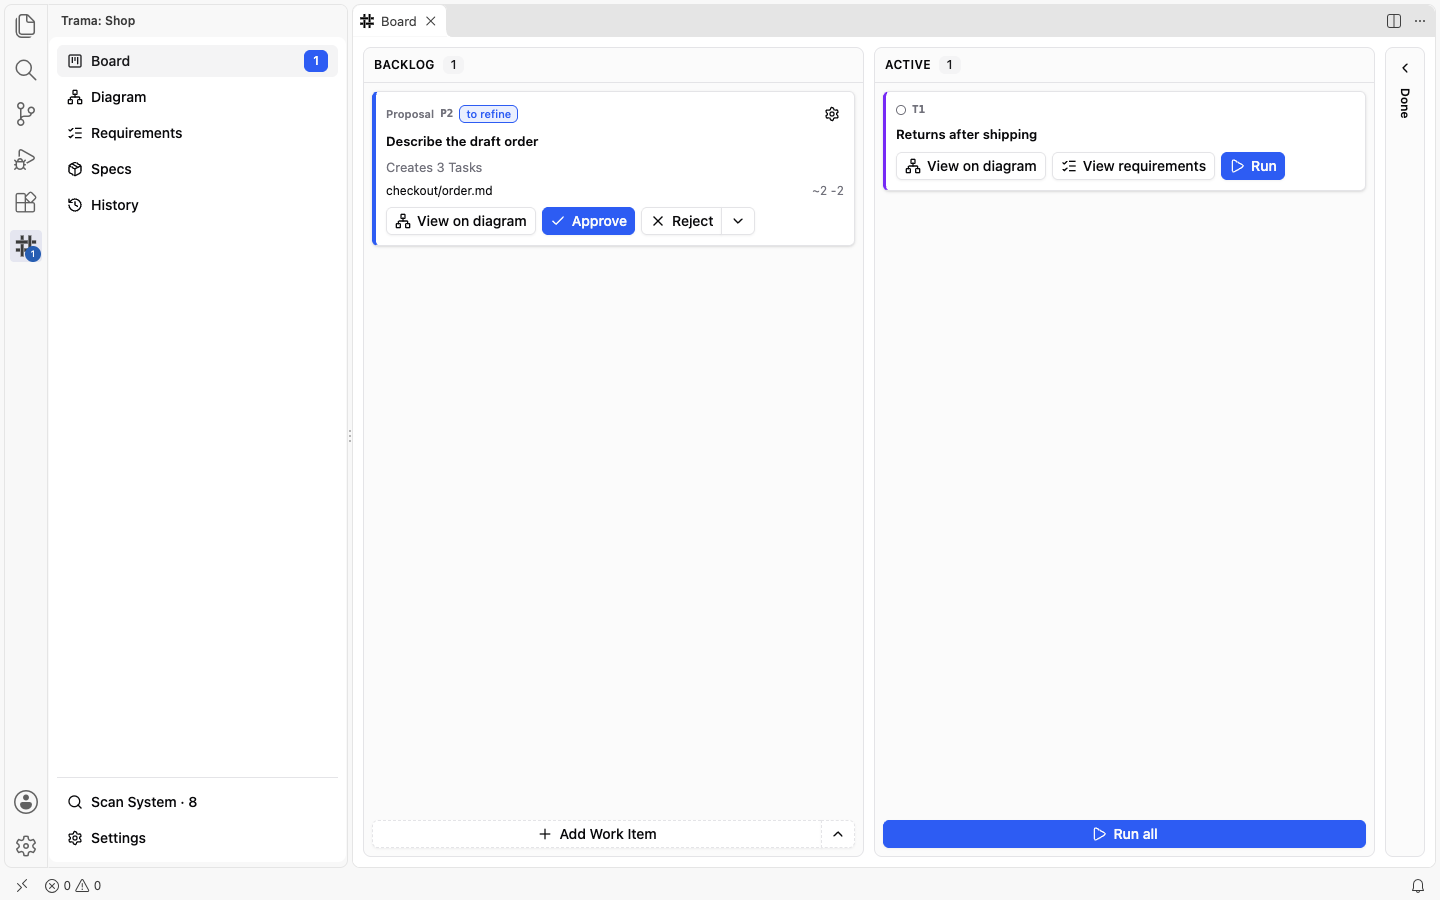
Task: Open the Source Control icon
Action: point(26,114)
